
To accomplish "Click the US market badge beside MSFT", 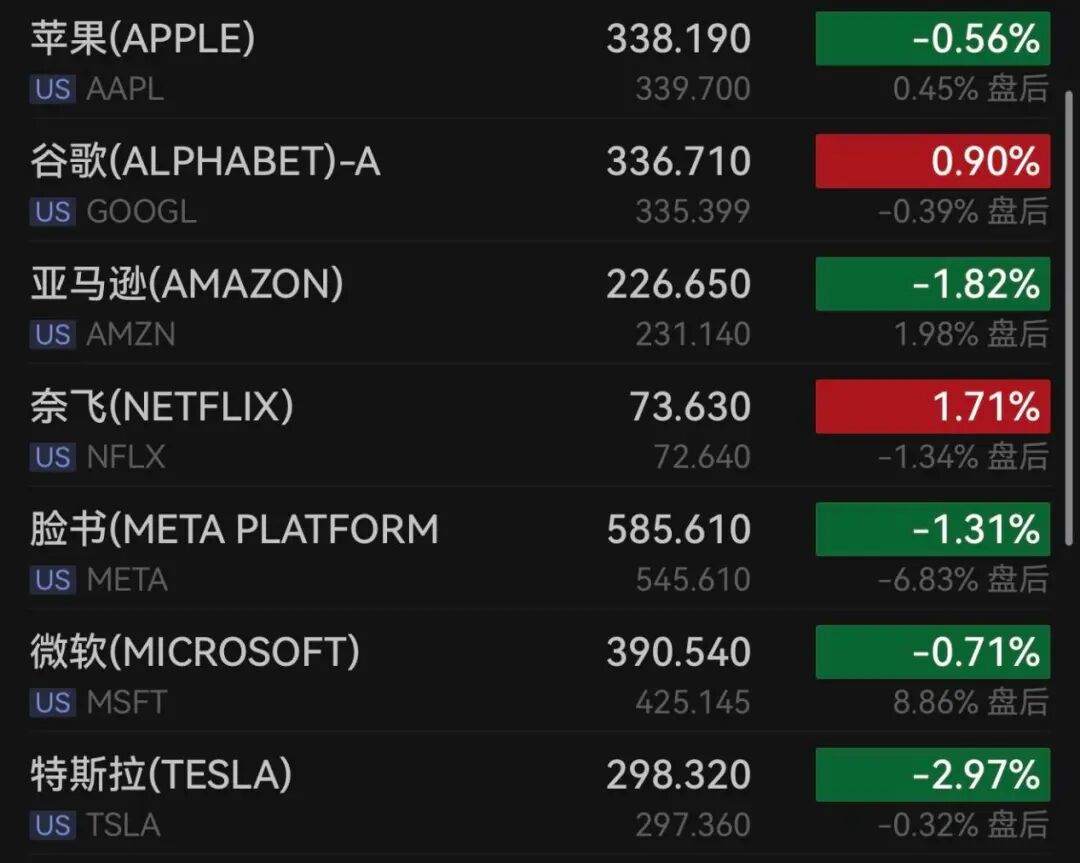I will pyautogui.click(x=52, y=702).
